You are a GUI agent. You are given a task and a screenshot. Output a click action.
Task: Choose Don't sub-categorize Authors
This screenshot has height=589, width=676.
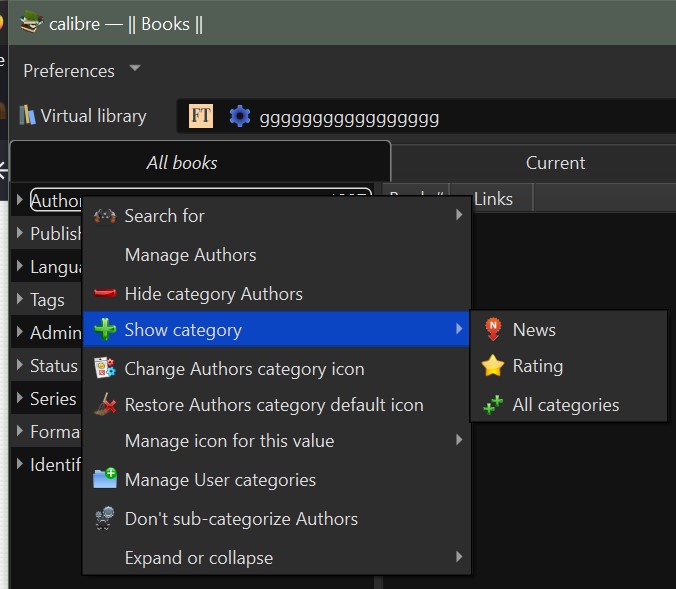240,519
